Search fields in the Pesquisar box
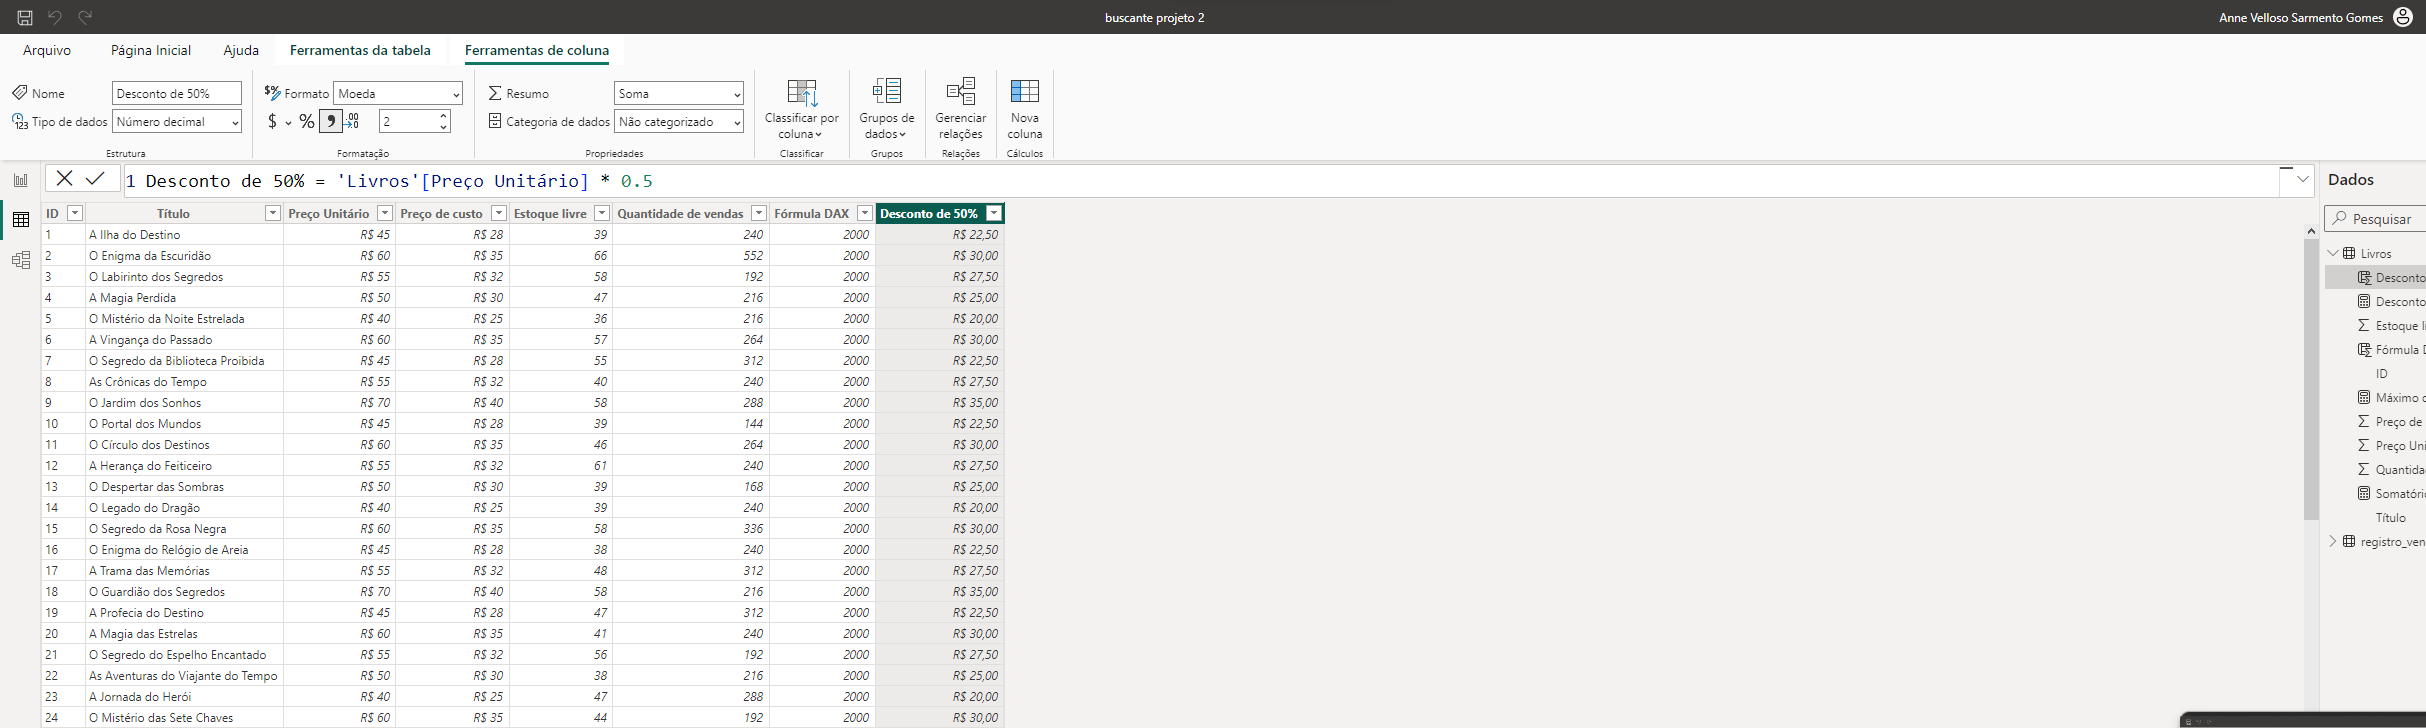The image size is (2426, 728). pyautogui.click(x=2375, y=218)
